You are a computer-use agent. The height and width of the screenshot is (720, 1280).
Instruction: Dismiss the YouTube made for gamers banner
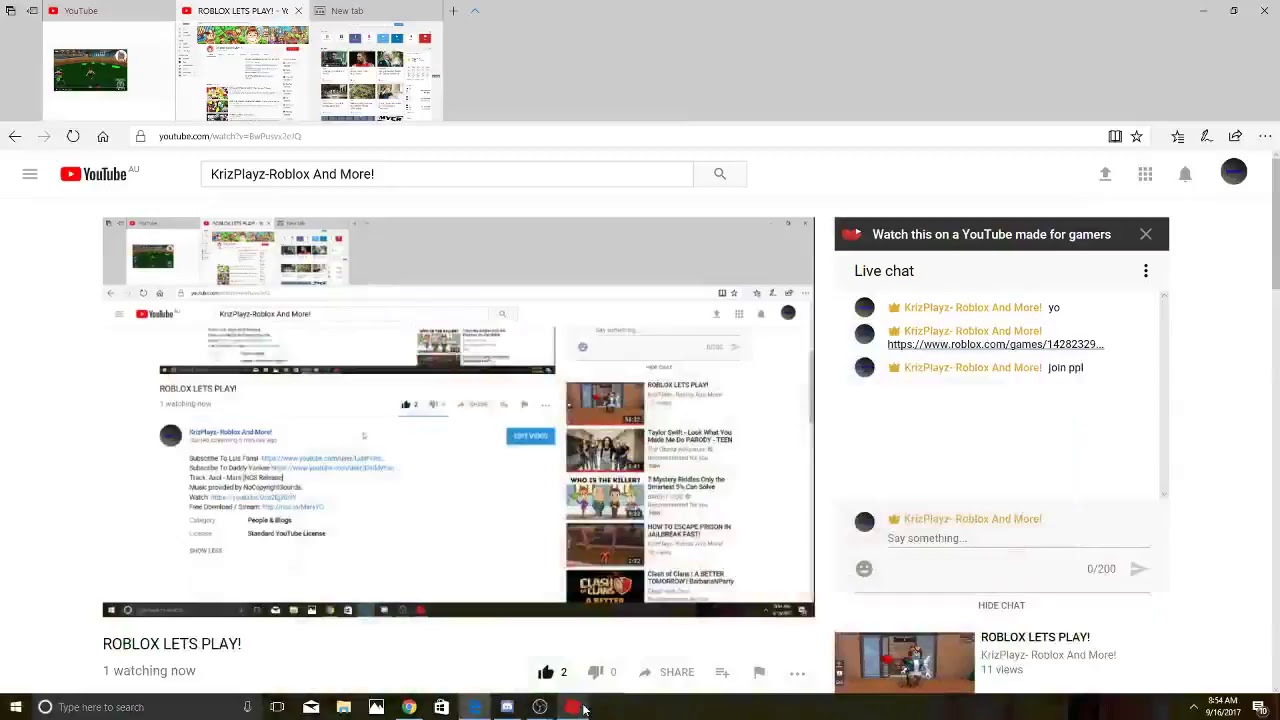click(x=1146, y=234)
